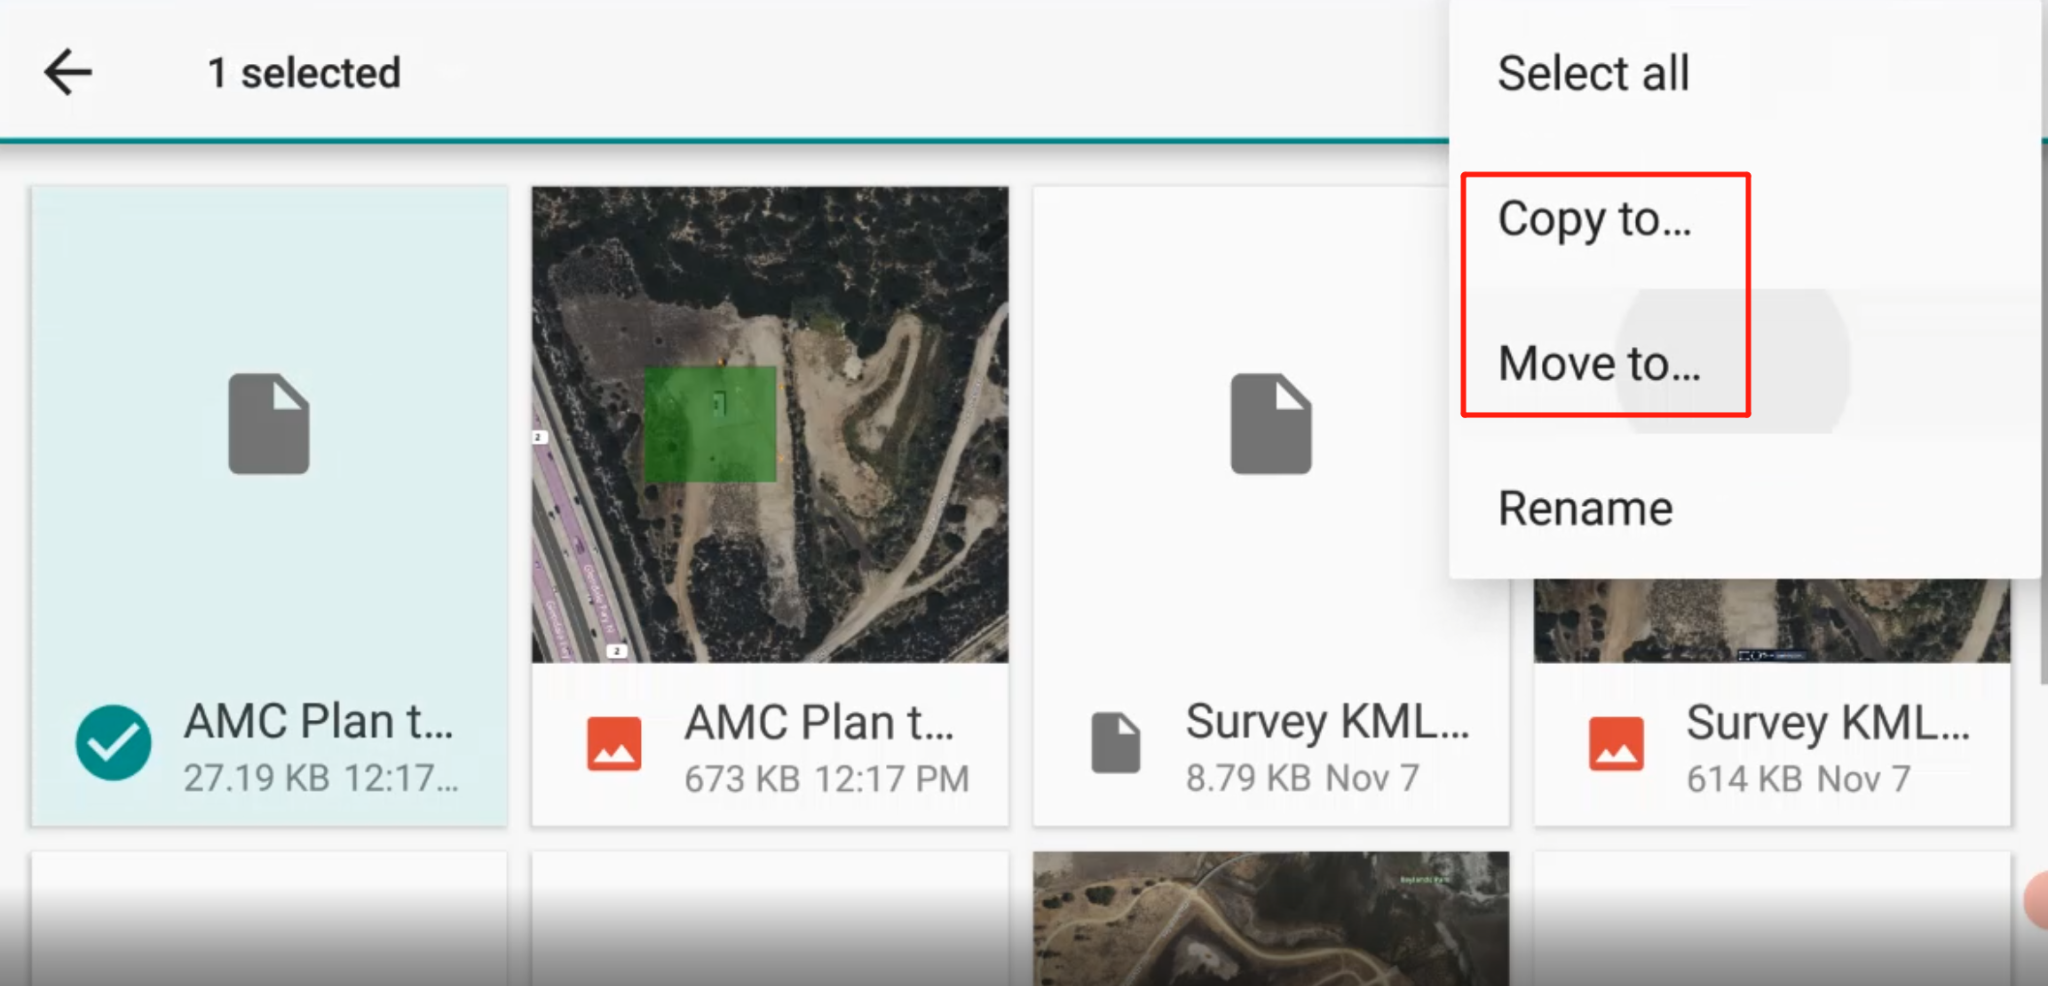
Task: Click the AMC Plan 27.19 KB file name
Action: coord(318,721)
